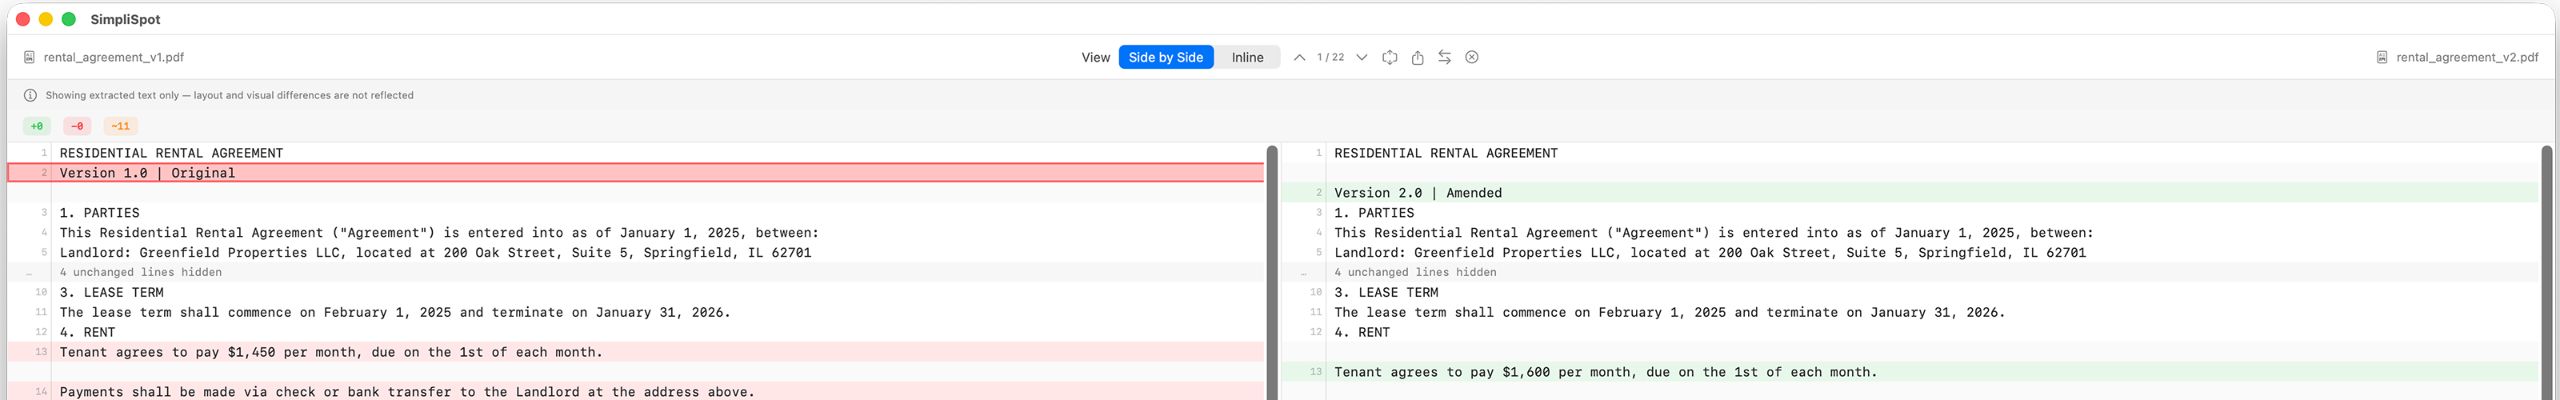This screenshot has width=2560, height=400.
Task: Click the sync scrolling icon in toolbar
Action: click(x=1389, y=58)
